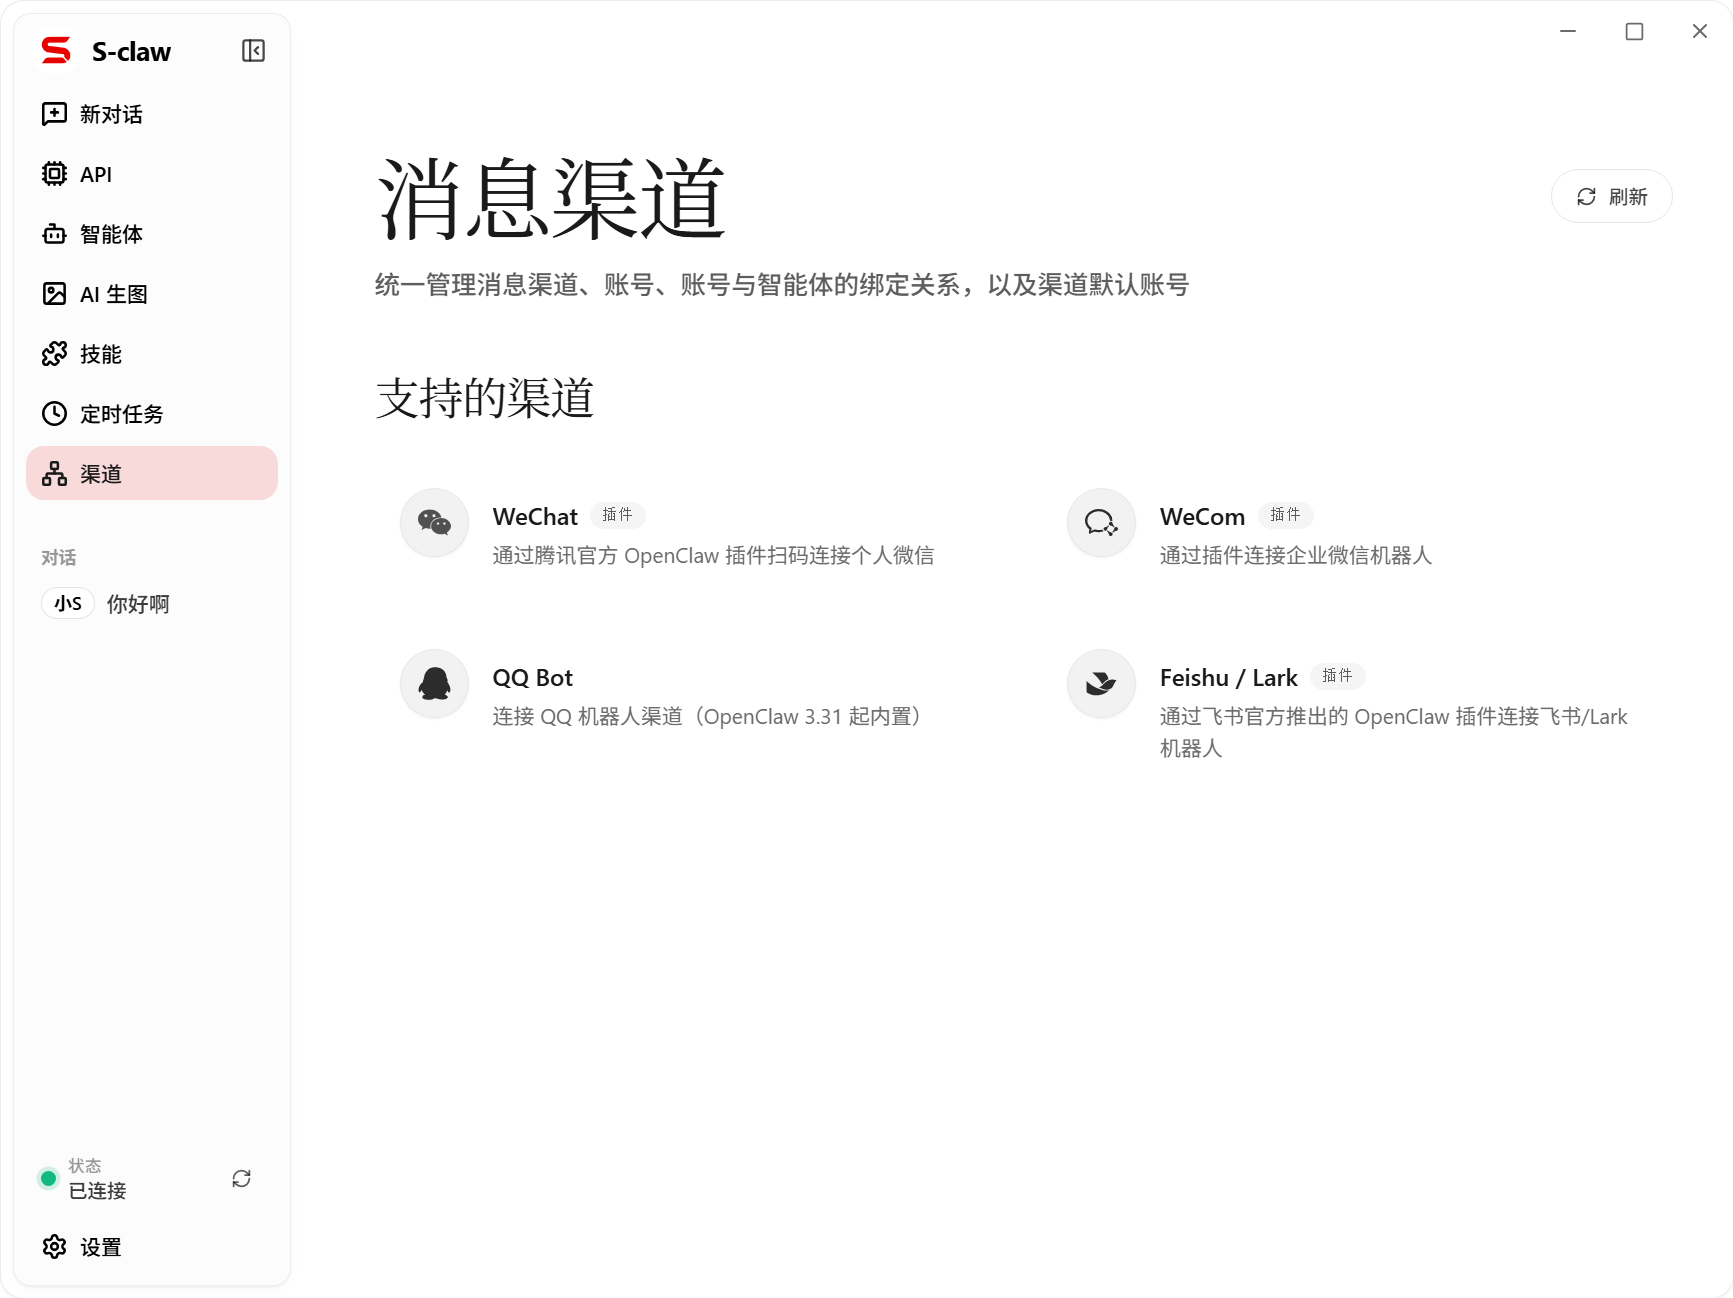Open the WeChat channel card title

click(x=535, y=517)
